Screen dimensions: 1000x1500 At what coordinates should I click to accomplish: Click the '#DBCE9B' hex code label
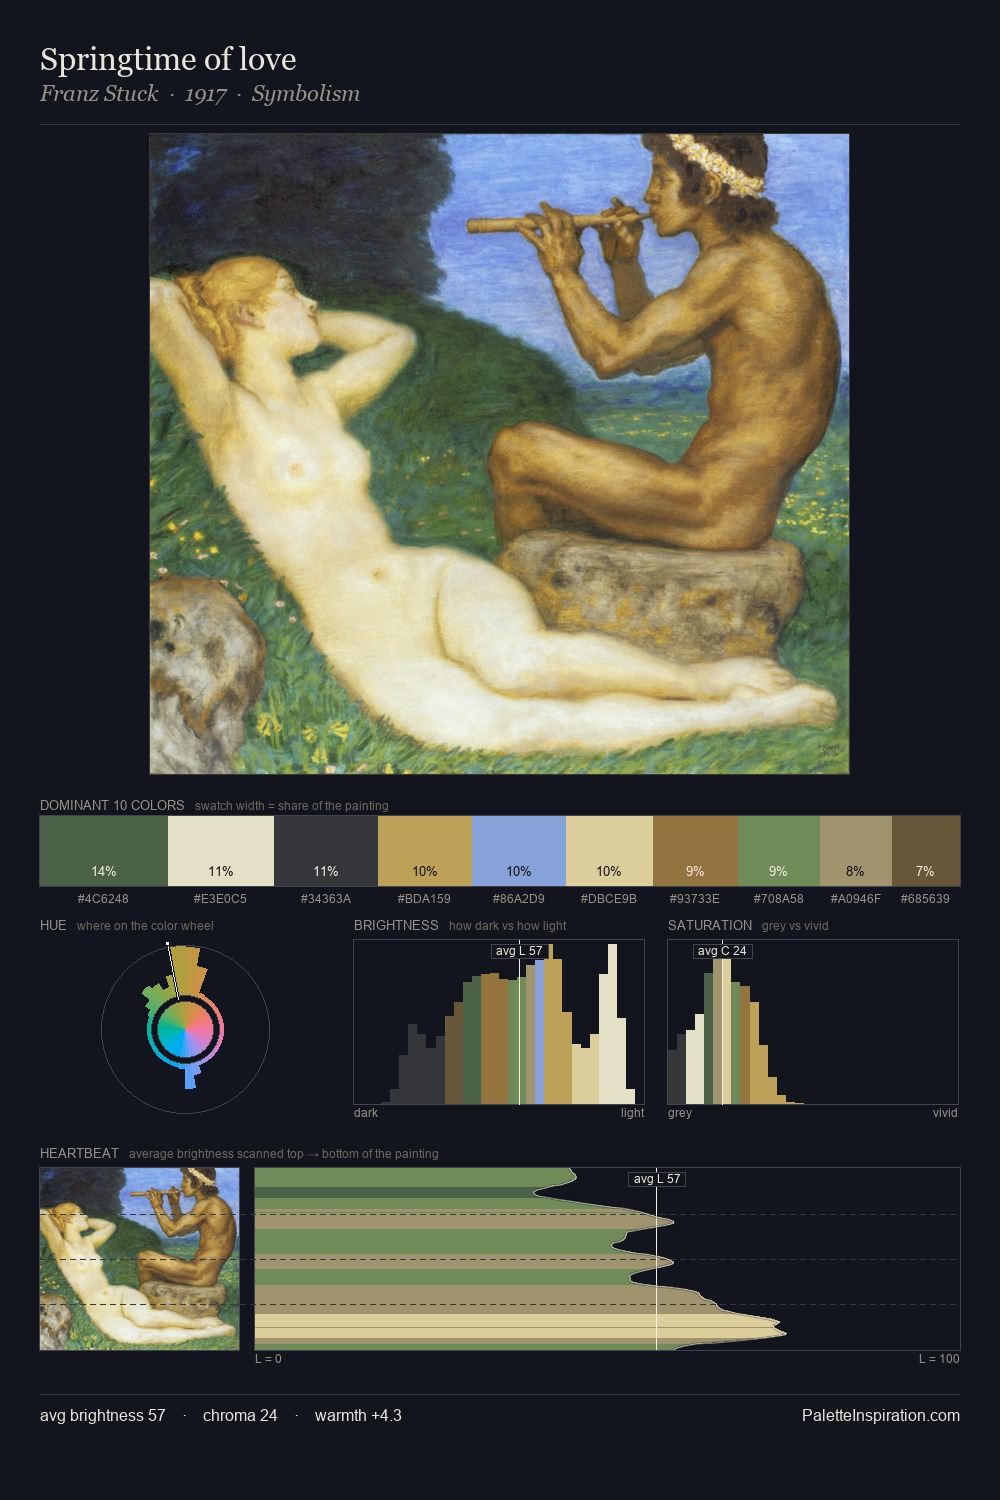609,898
